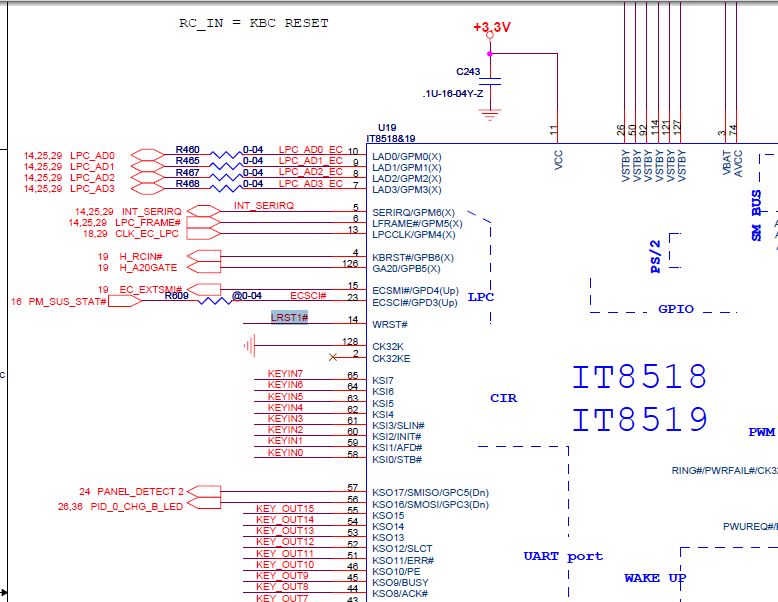Select resistor R609 label
This screenshot has width=778, height=602.
click(177, 296)
